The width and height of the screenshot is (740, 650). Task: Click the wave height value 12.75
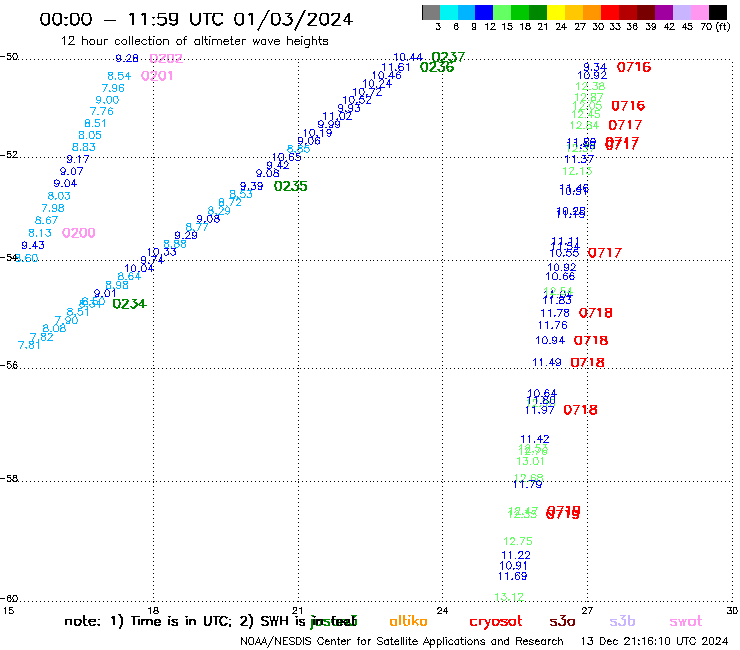(x=518, y=541)
